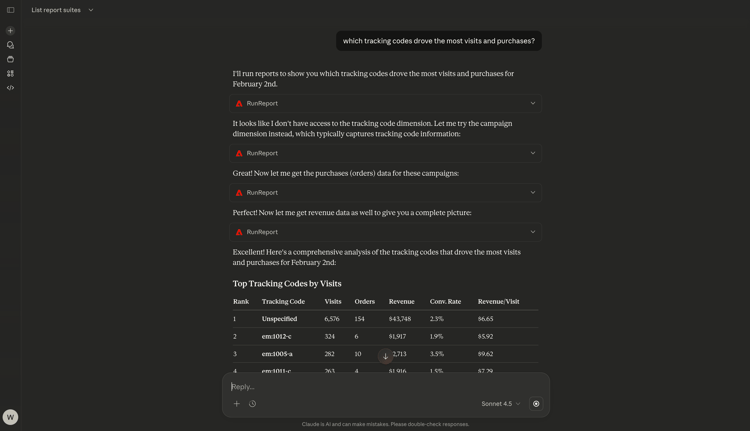Start a new chat with plus icon
The image size is (750, 431).
click(x=10, y=31)
